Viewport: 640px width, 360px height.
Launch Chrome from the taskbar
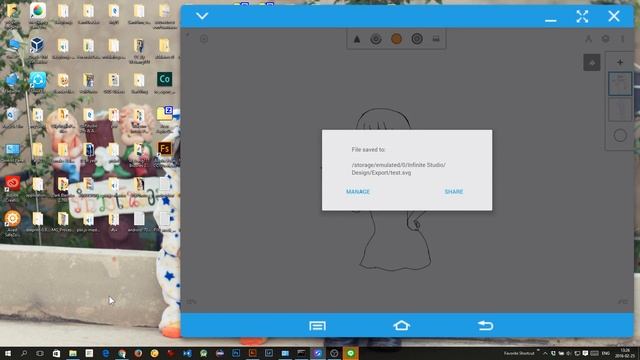(122, 353)
